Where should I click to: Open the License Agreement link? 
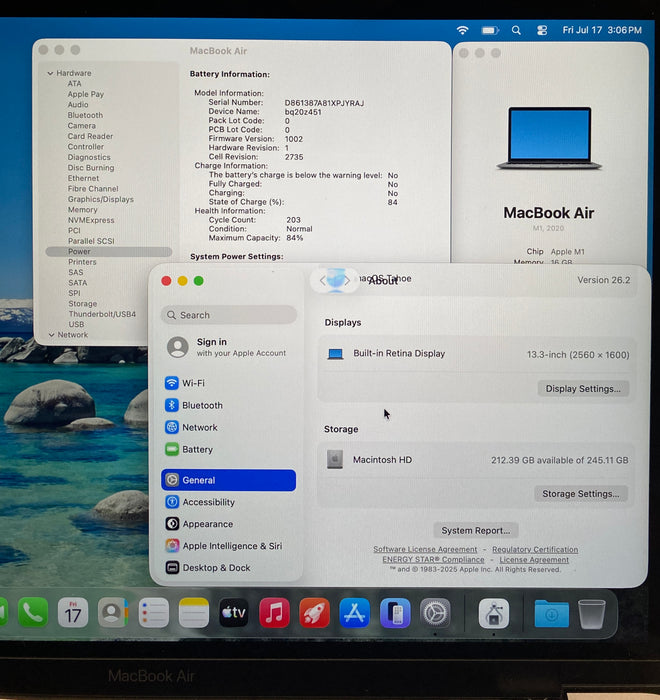click(534, 559)
